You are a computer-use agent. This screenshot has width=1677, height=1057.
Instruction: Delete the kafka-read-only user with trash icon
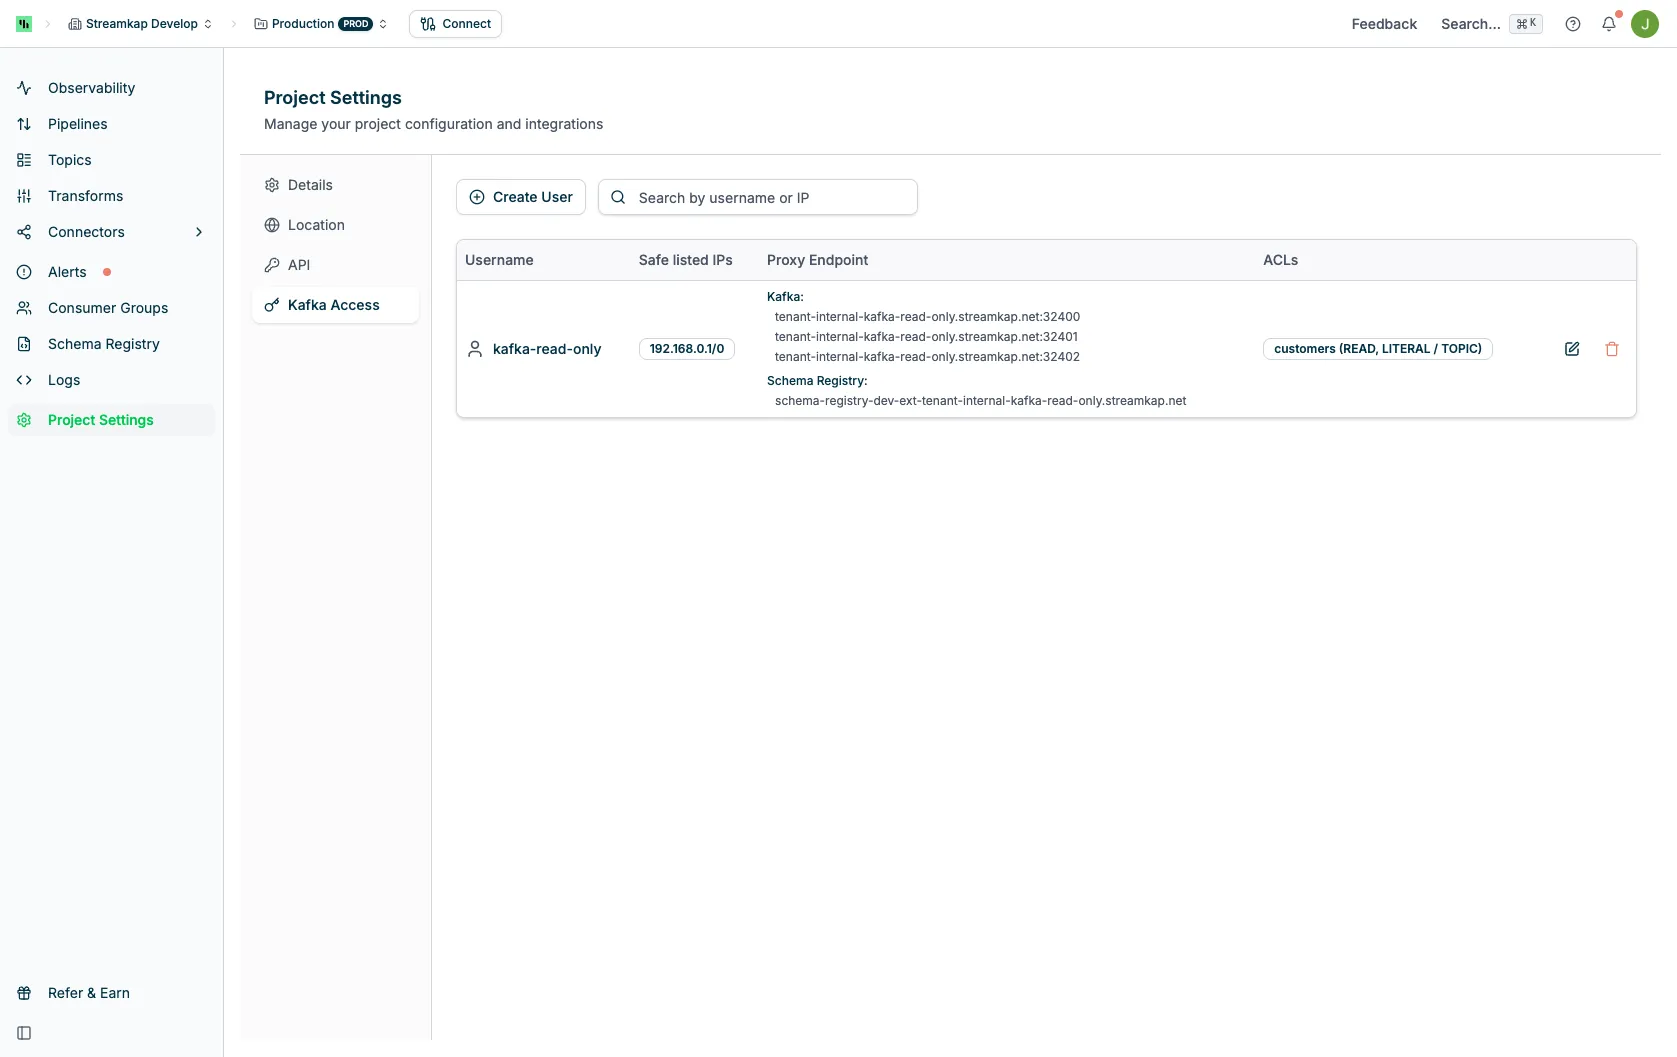pos(1612,349)
